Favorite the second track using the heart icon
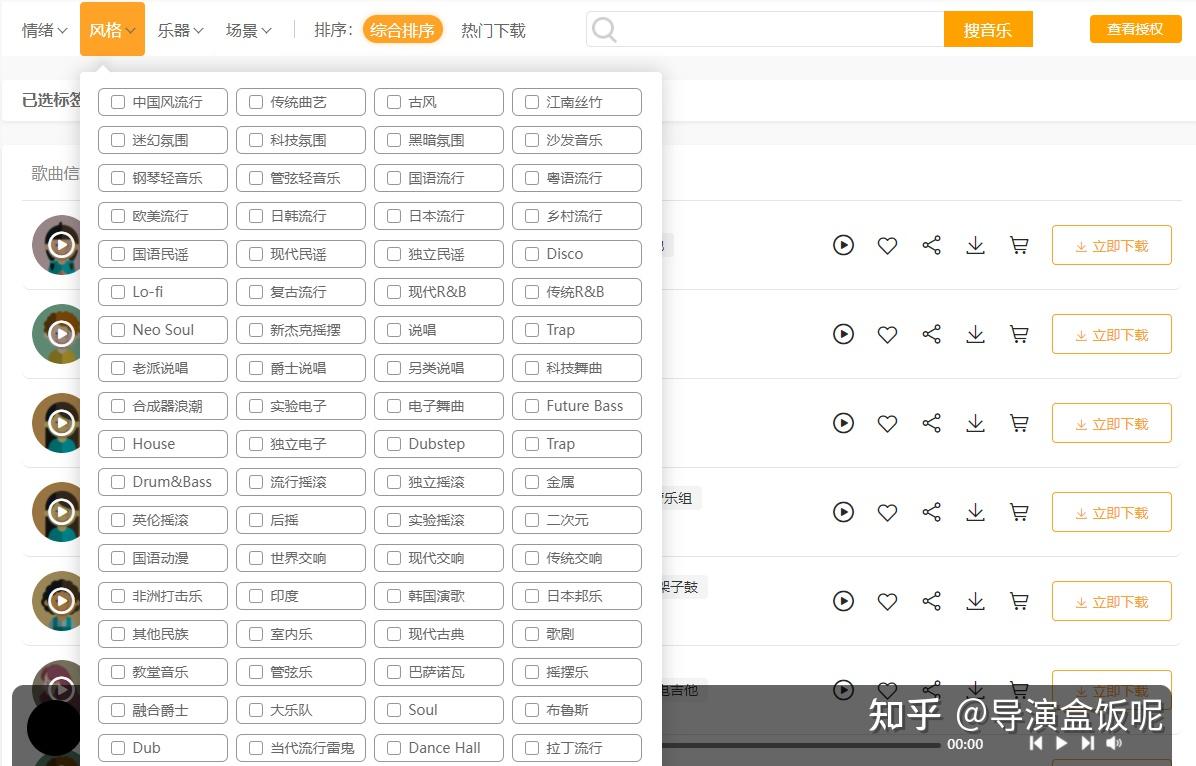Viewport: 1196px width, 766px height. click(x=888, y=334)
